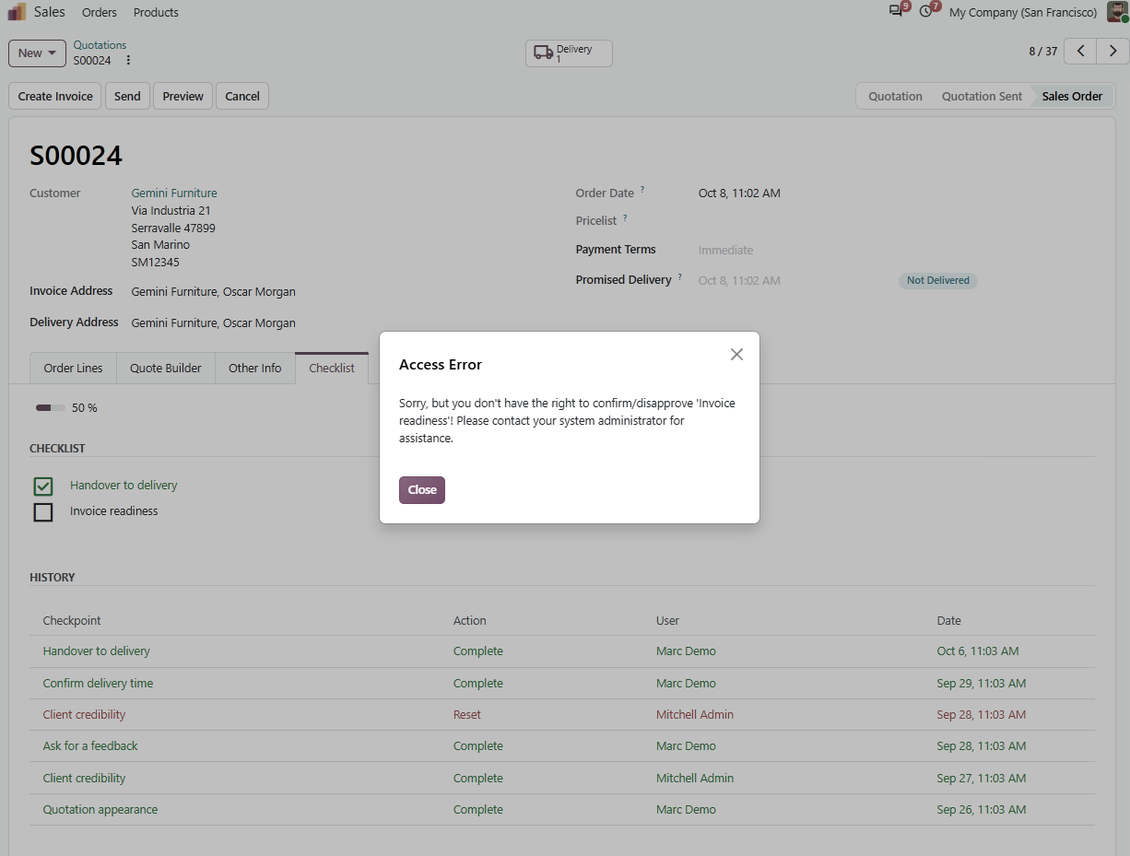The width and height of the screenshot is (1130, 856).
Task: Uncheck Handover to delivery checkbox
Action: tap(43, 486)
